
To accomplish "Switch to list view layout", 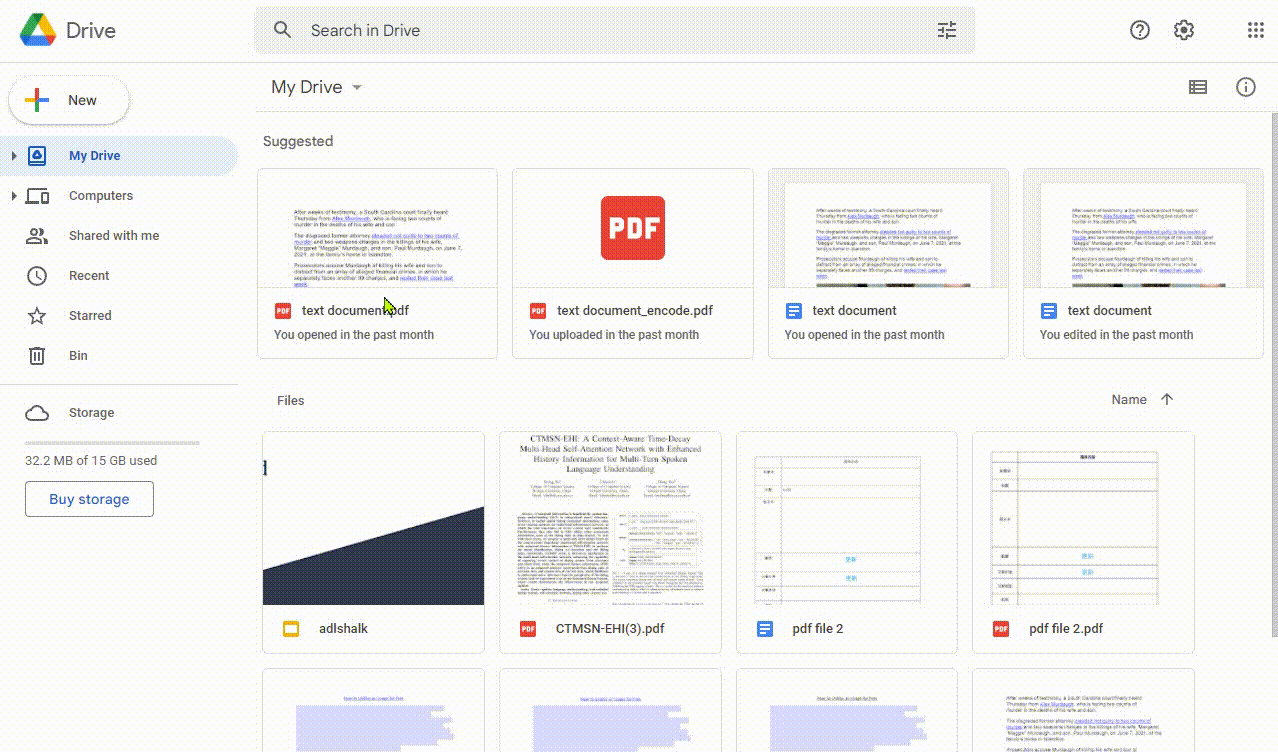I will 1197,87.
